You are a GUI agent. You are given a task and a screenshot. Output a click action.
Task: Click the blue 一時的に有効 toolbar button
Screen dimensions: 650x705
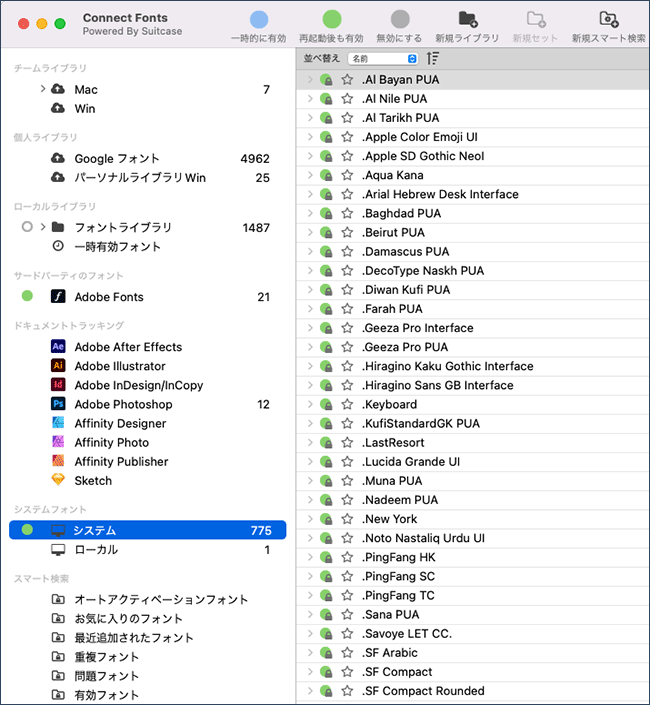click(259, 20)
